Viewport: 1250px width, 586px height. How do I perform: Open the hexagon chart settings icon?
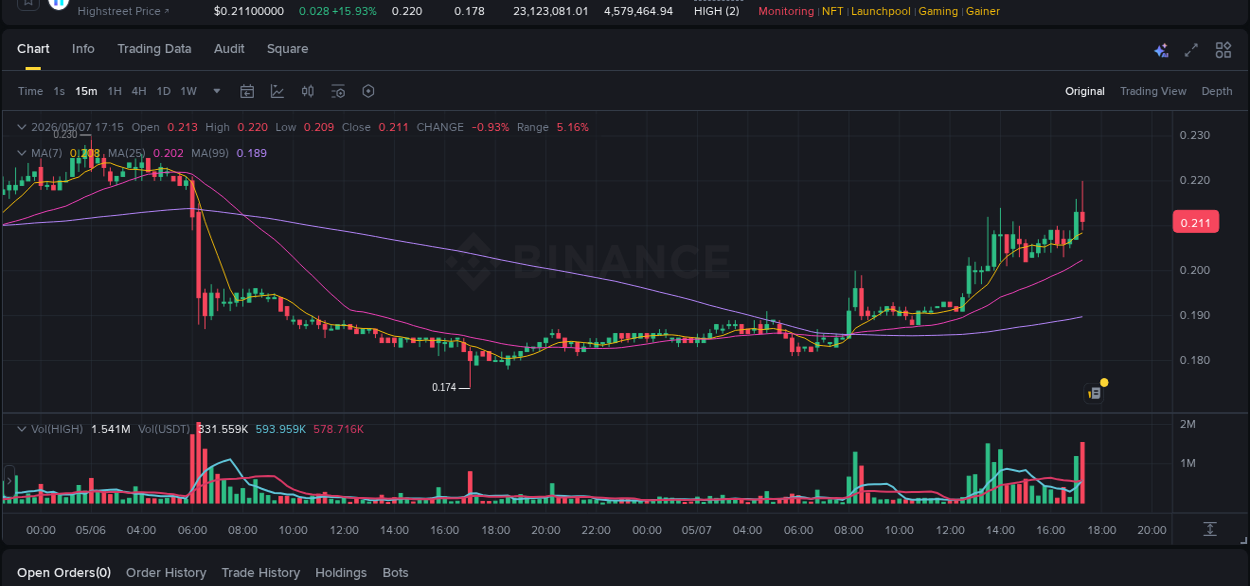pos(368,91)
